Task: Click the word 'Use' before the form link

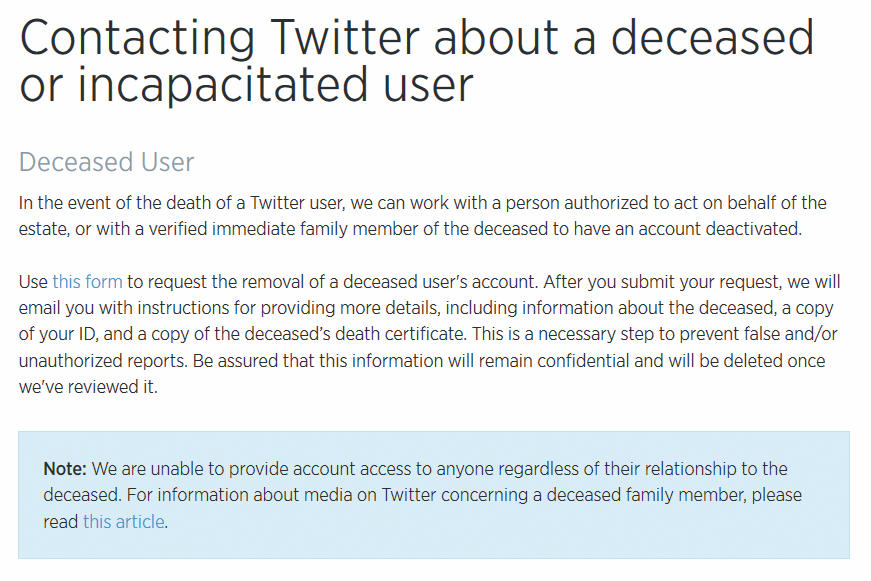Action: (33, 282)
